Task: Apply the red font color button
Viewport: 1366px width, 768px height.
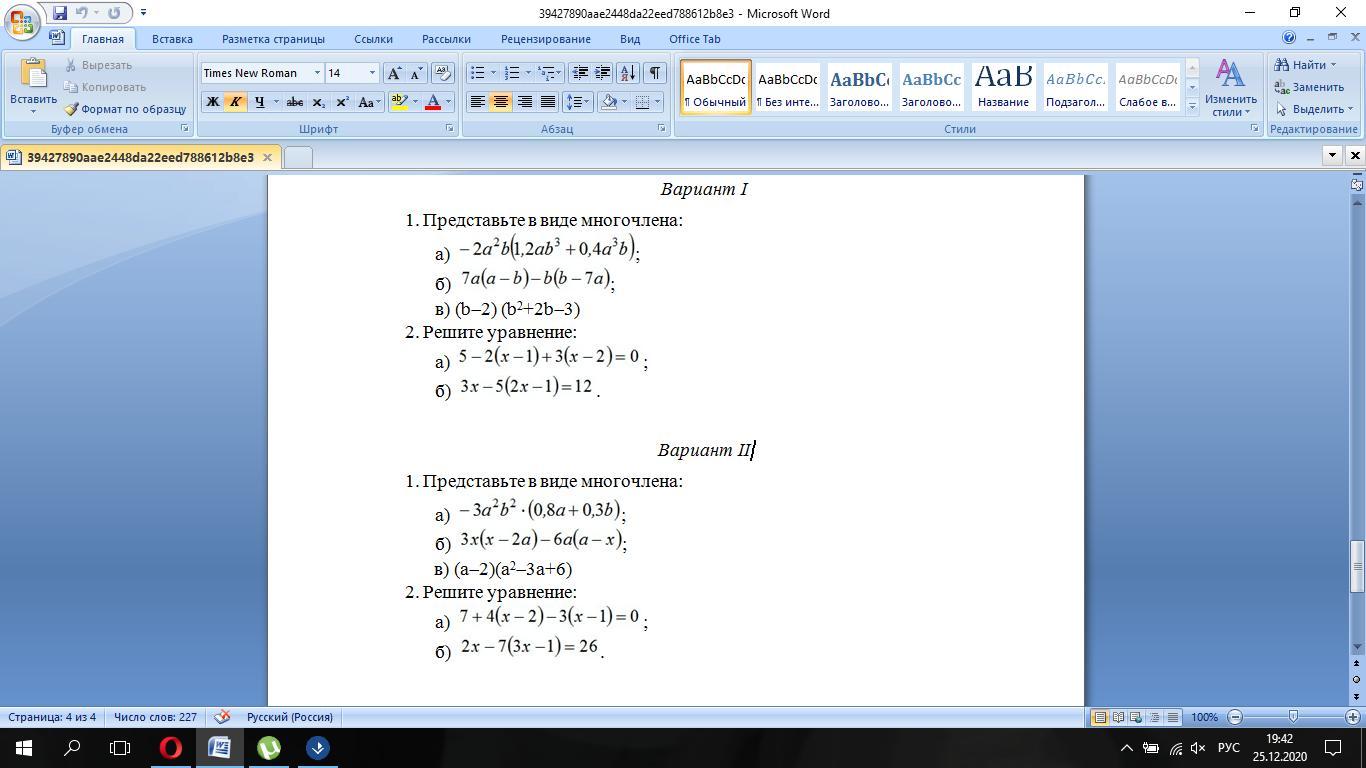Action: point(433,102)
